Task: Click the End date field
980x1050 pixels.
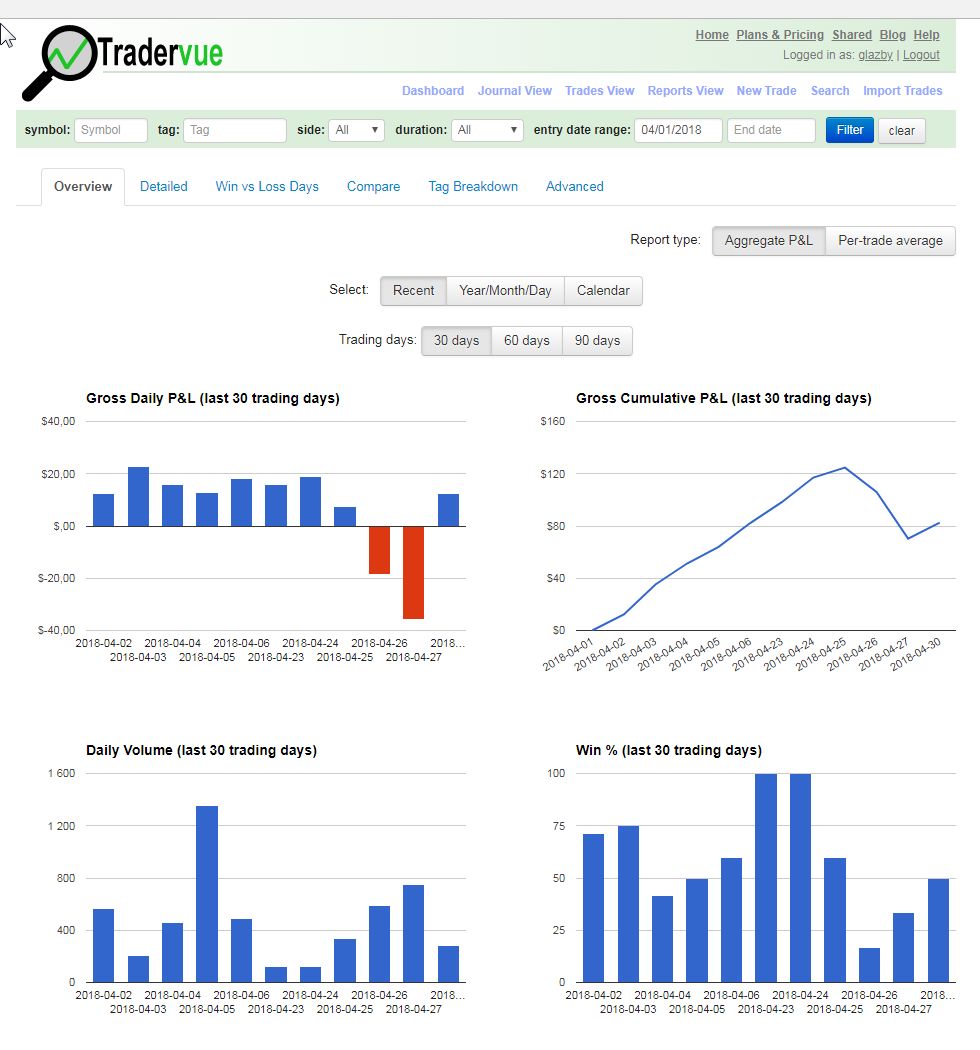Action: [x=770, y=130]
